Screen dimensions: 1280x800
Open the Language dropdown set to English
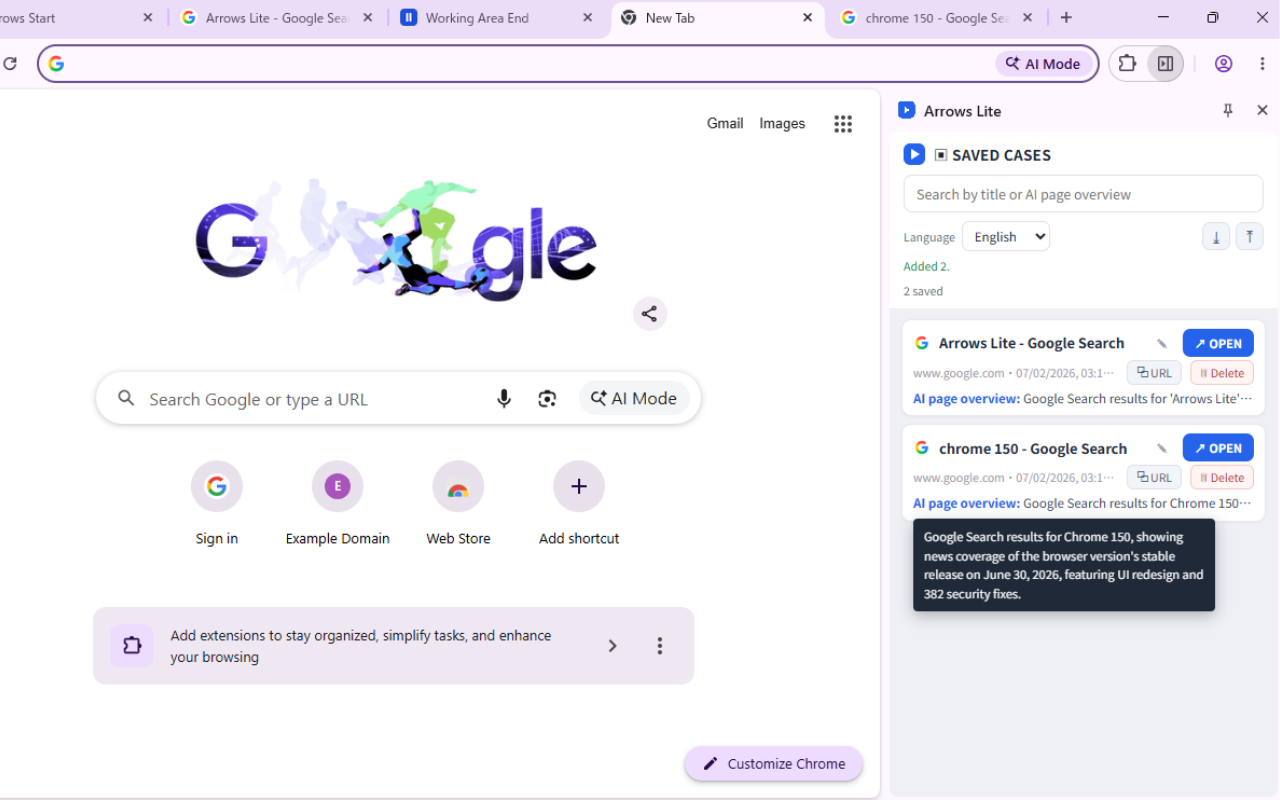(x=1006, y=237)
